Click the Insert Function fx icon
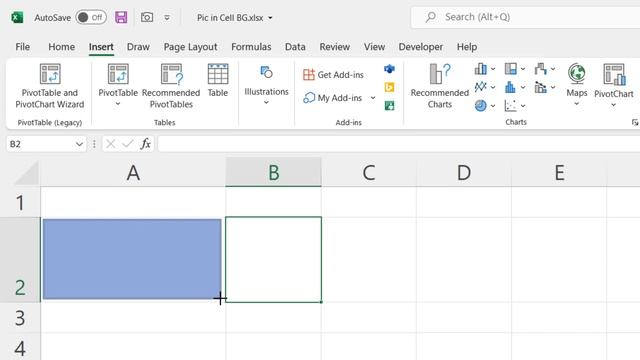 click(145, 144)
